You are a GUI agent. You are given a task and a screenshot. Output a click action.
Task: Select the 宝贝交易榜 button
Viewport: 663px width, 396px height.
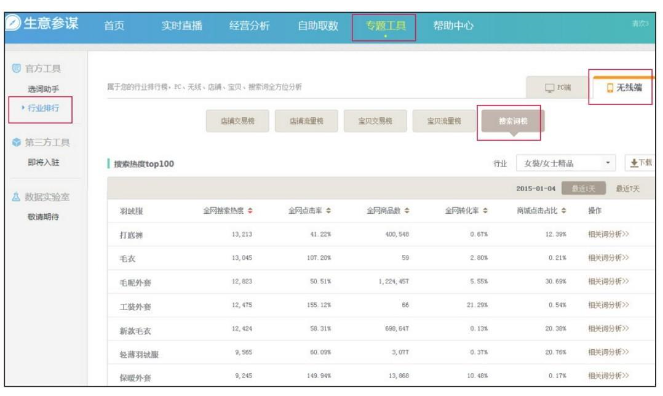(375, 121)
